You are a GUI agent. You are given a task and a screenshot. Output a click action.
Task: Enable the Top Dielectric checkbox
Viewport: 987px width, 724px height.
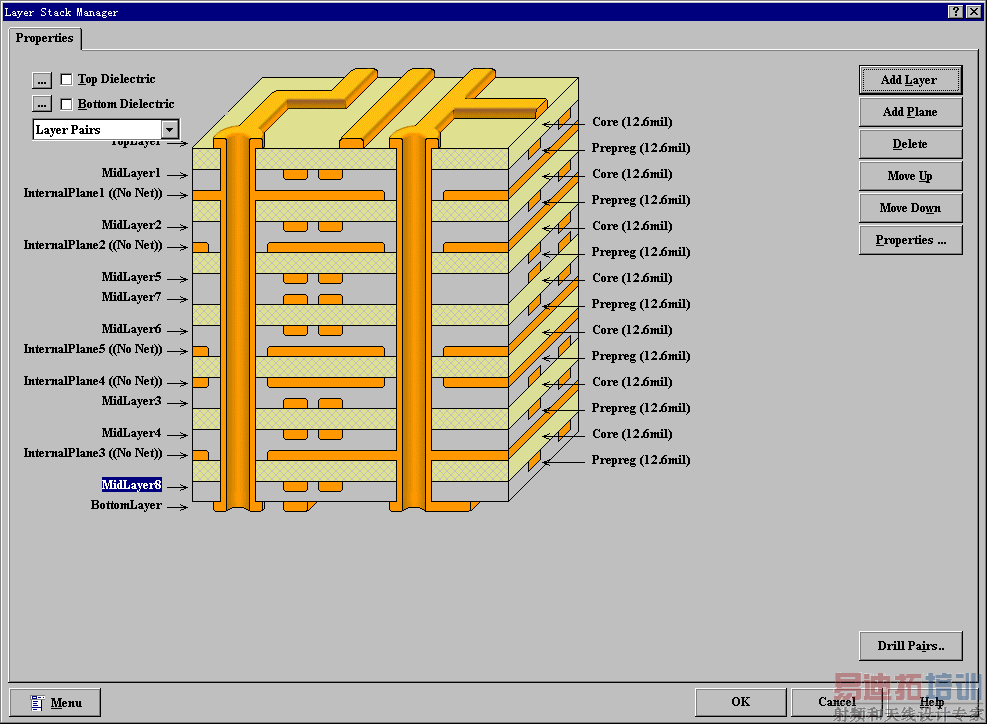click(x=66, y=79)
